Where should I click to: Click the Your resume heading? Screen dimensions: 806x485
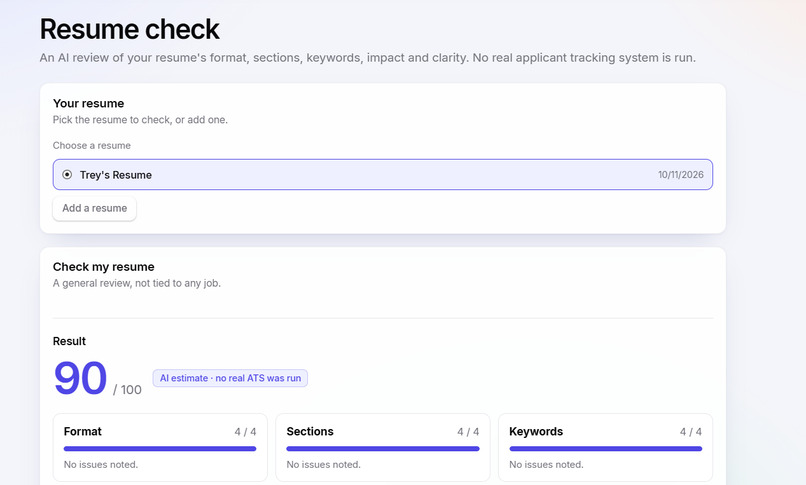pyautogui.click(x=88, y=103)
